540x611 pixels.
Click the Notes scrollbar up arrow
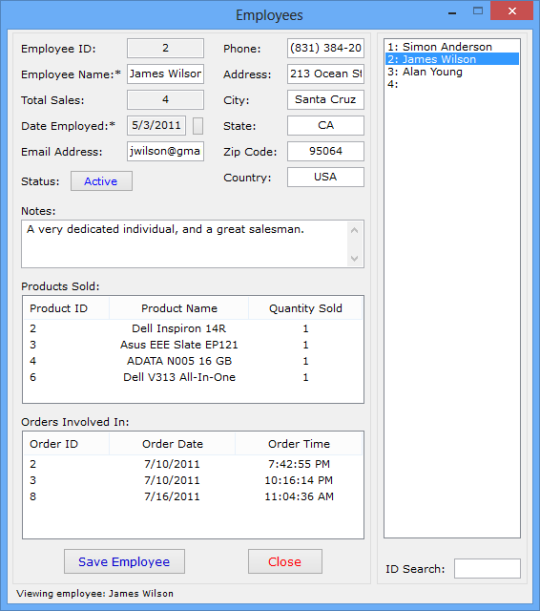(x=355, y=230)
